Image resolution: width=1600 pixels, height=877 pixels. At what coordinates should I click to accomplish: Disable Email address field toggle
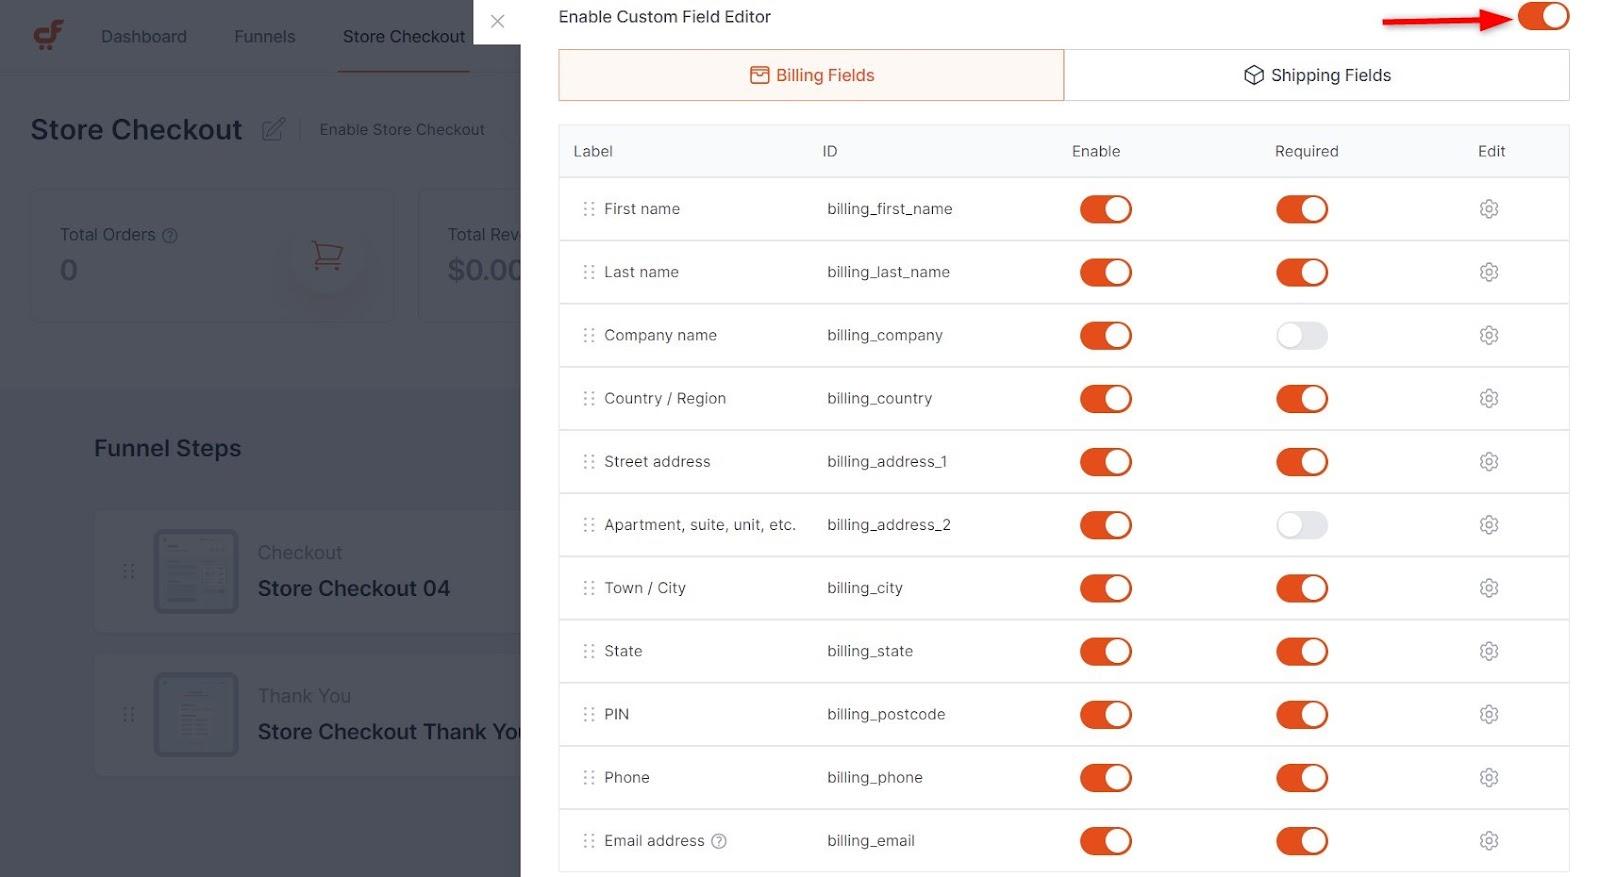click(x=1105, y=840)
